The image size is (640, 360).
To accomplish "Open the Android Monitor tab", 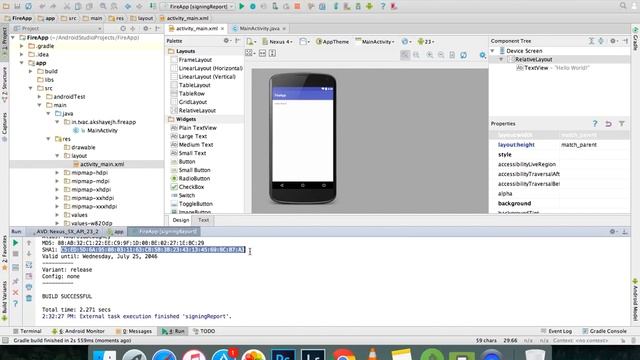I will pyautogui.click(x=78, y=331).
